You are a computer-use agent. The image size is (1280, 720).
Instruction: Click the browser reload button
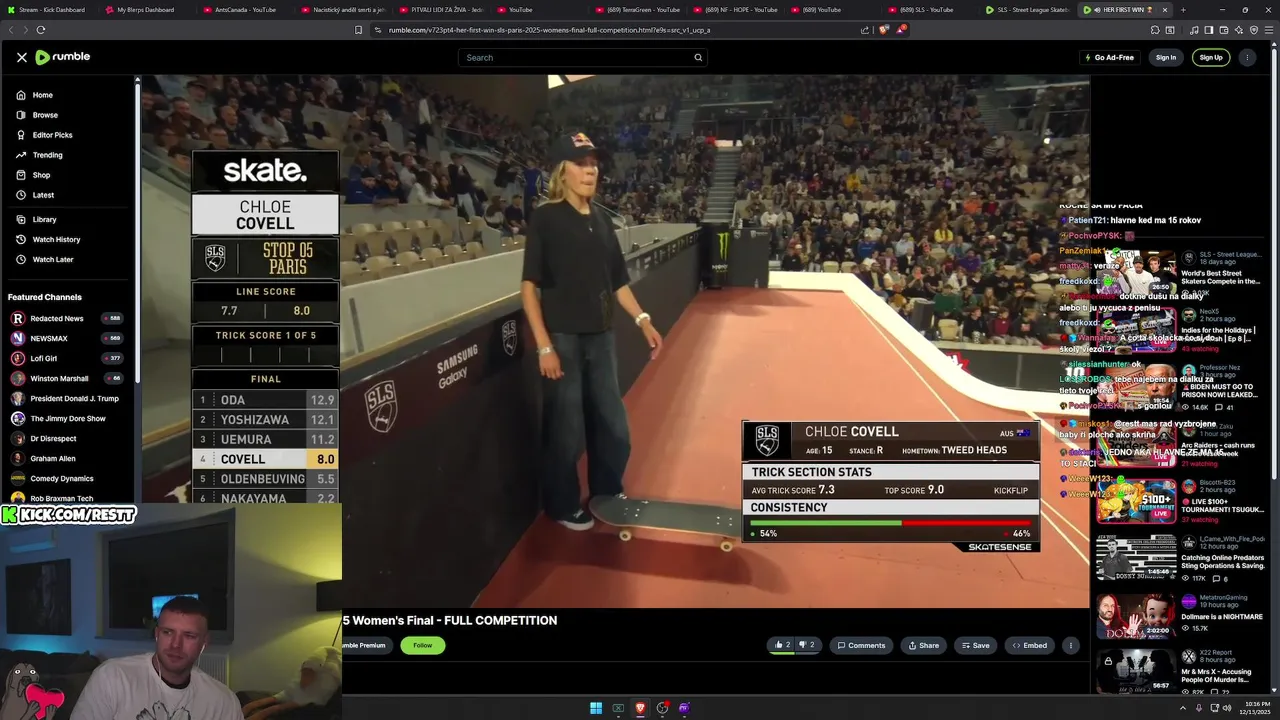coord(40,30)
